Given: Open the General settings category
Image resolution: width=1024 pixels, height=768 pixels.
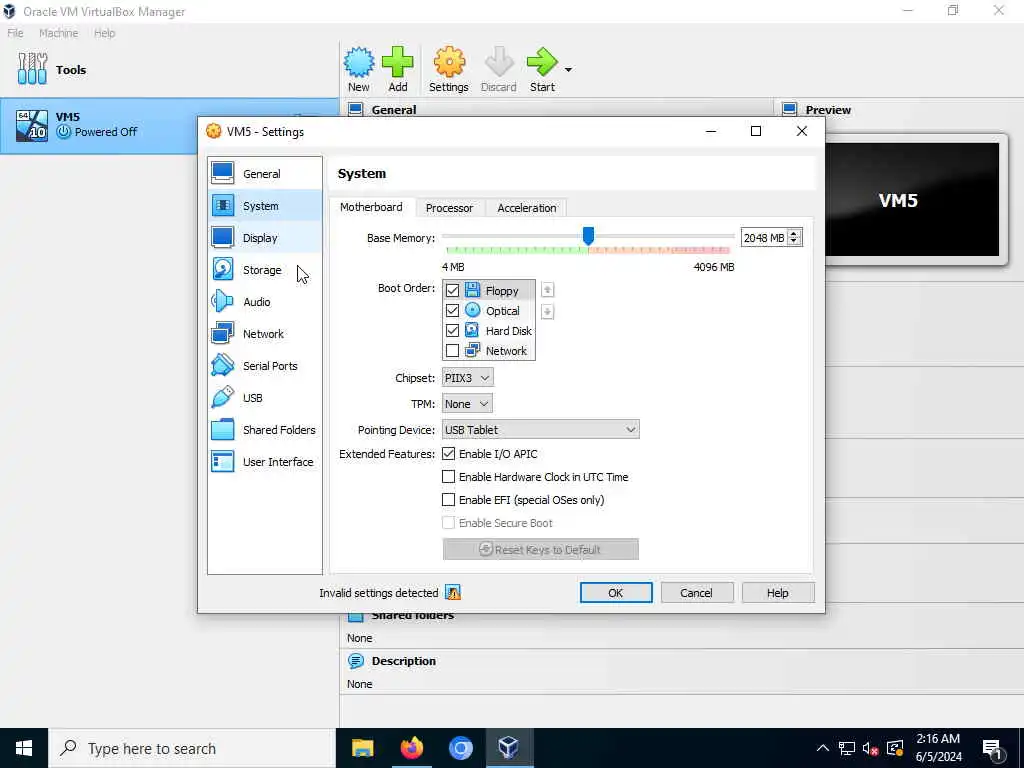Looking at the screenshot, I should click(x=264, y=174).
